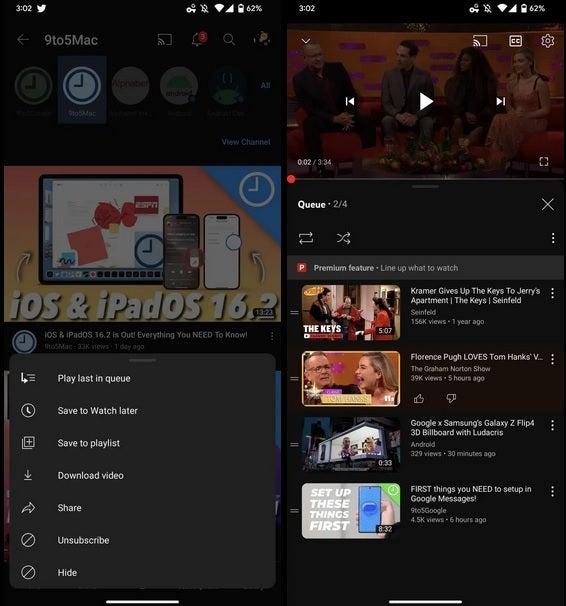Image resolution: width=566 pixels, height=606 pixels.
Task: Tap reorder handle of Seinfeld Keys video
Action: 294,313
